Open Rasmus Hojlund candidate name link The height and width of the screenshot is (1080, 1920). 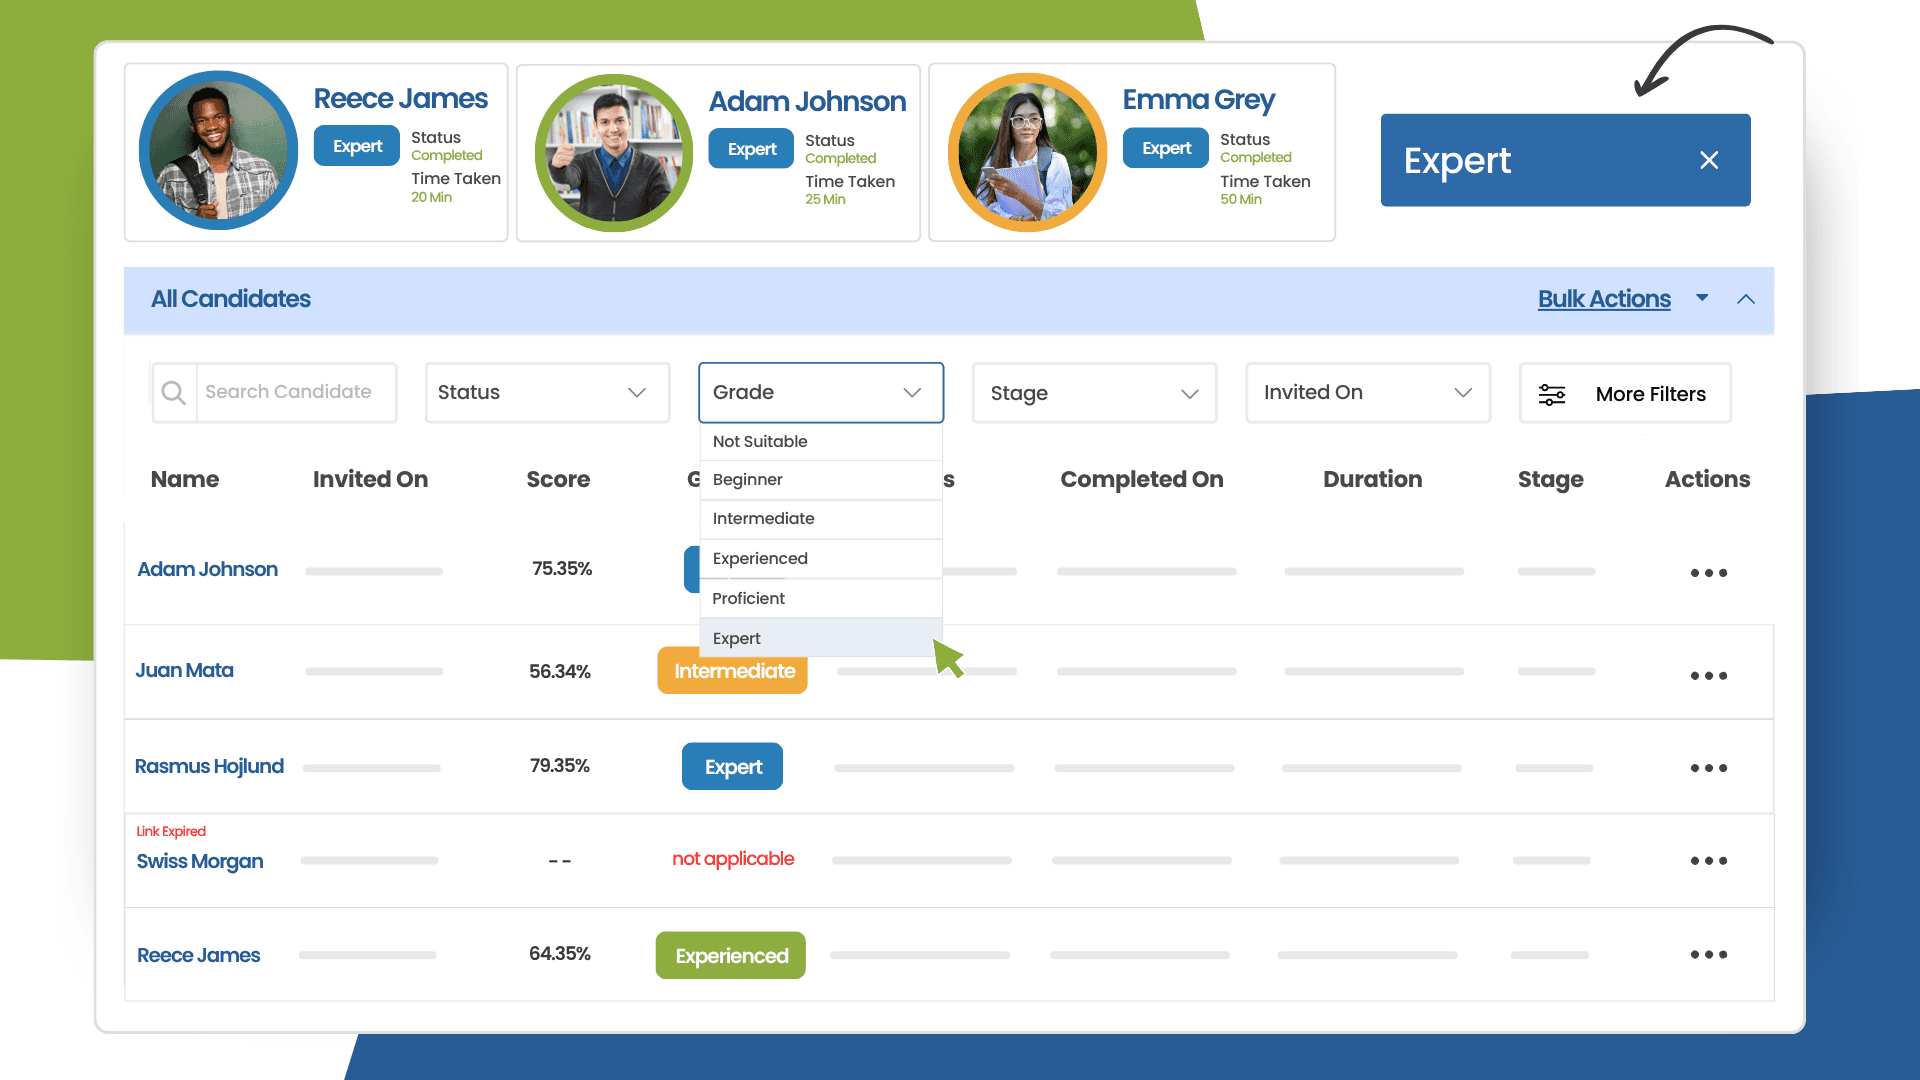pyautogui.click(x=209, y=766)
